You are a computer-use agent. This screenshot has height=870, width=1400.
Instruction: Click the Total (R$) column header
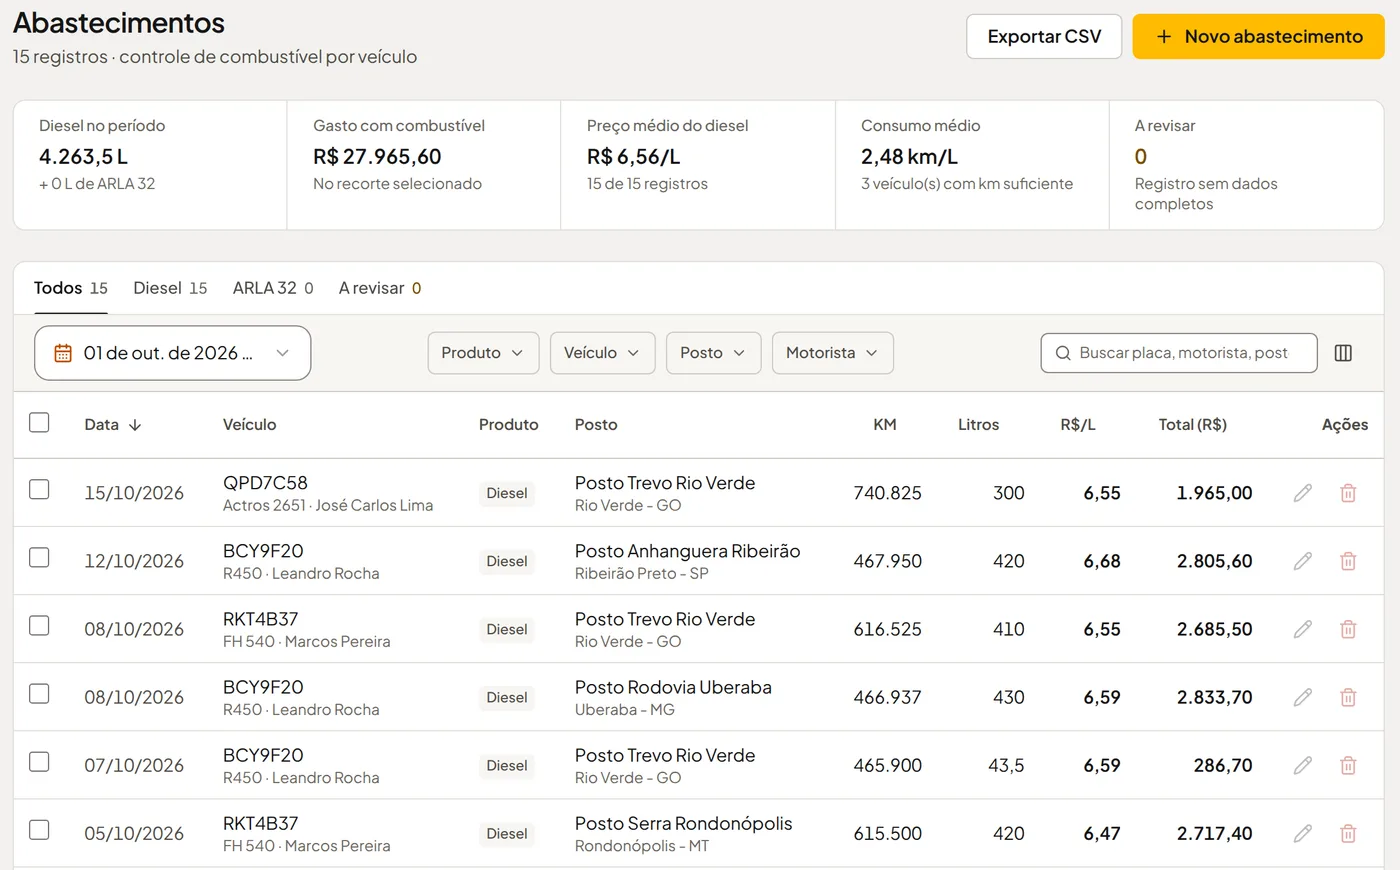coord(1192,425)
